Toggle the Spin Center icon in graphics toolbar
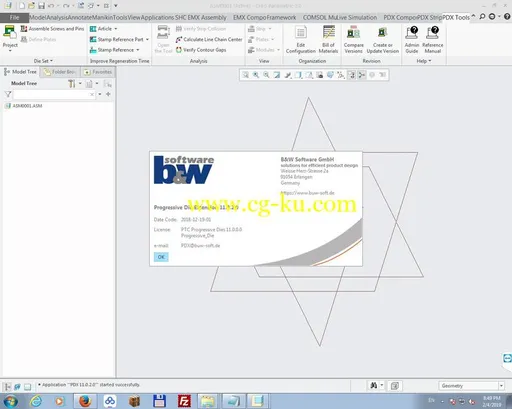The image size is (512, 409). (362, 75)
